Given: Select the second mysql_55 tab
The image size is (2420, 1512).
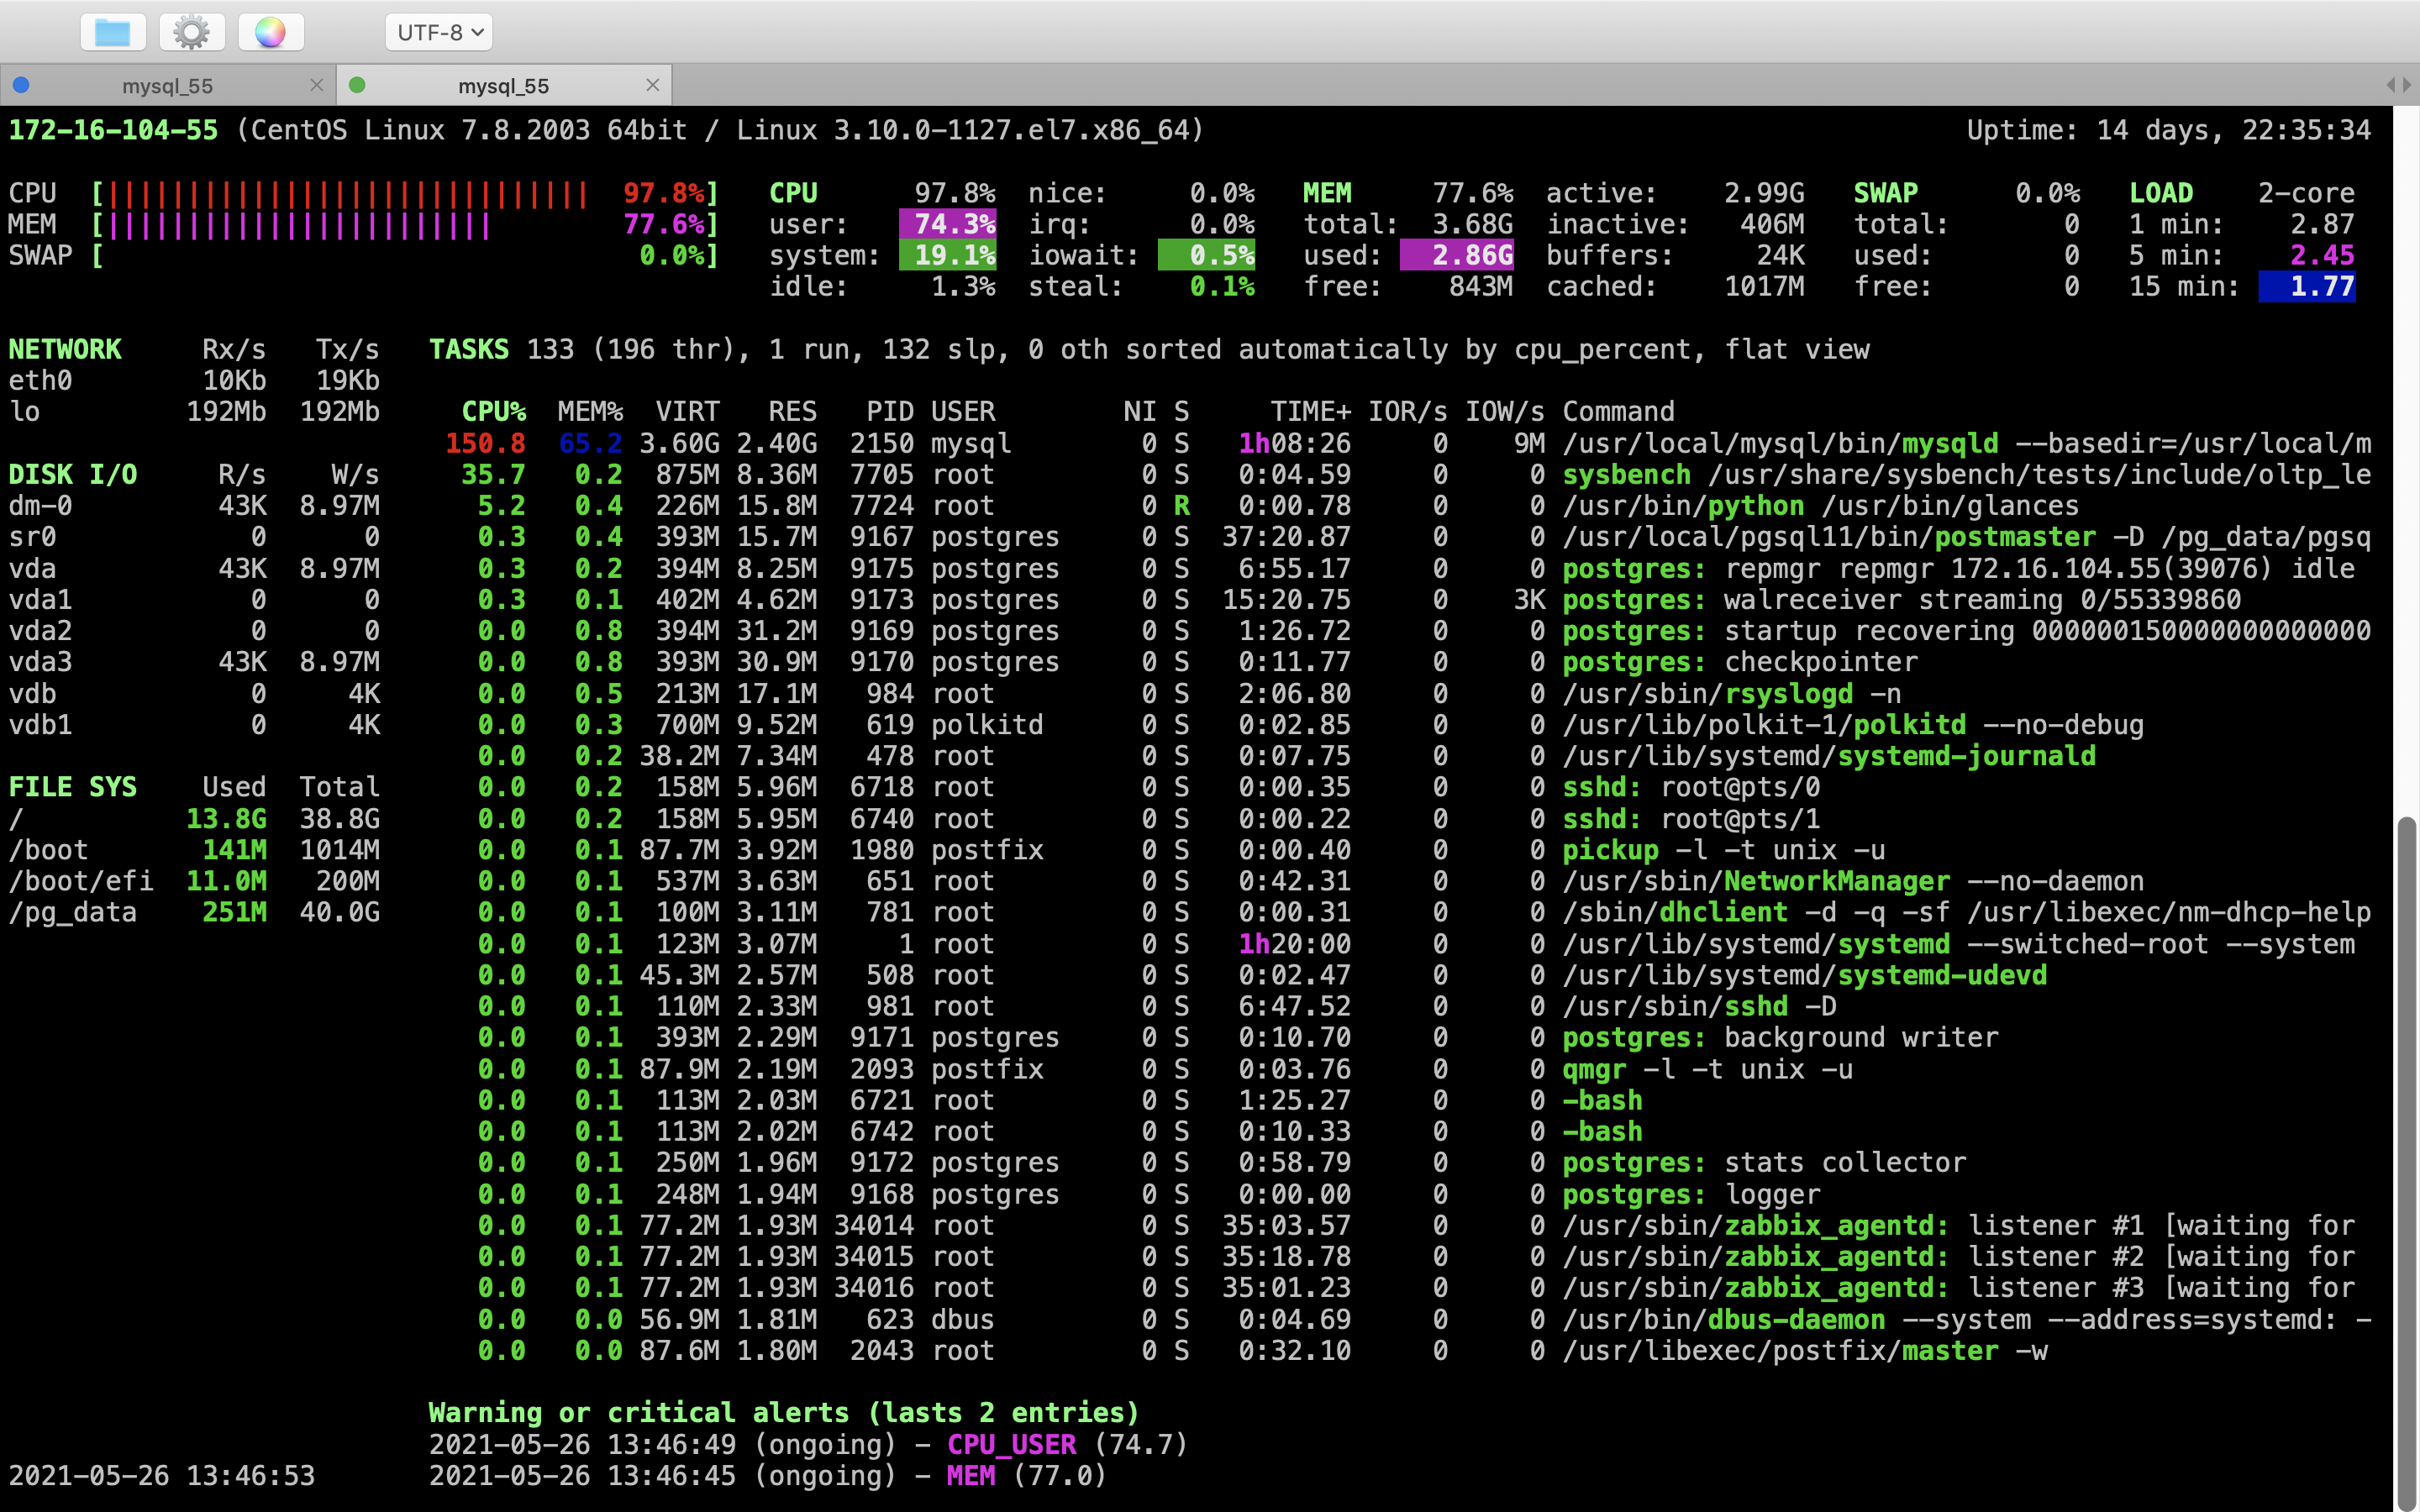Looking at the screenshot, I should click(503, 86).
